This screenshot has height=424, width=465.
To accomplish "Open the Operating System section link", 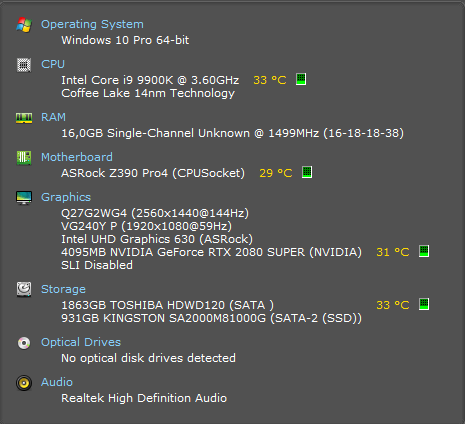I will pyautogui.click(x=92, y=24).
